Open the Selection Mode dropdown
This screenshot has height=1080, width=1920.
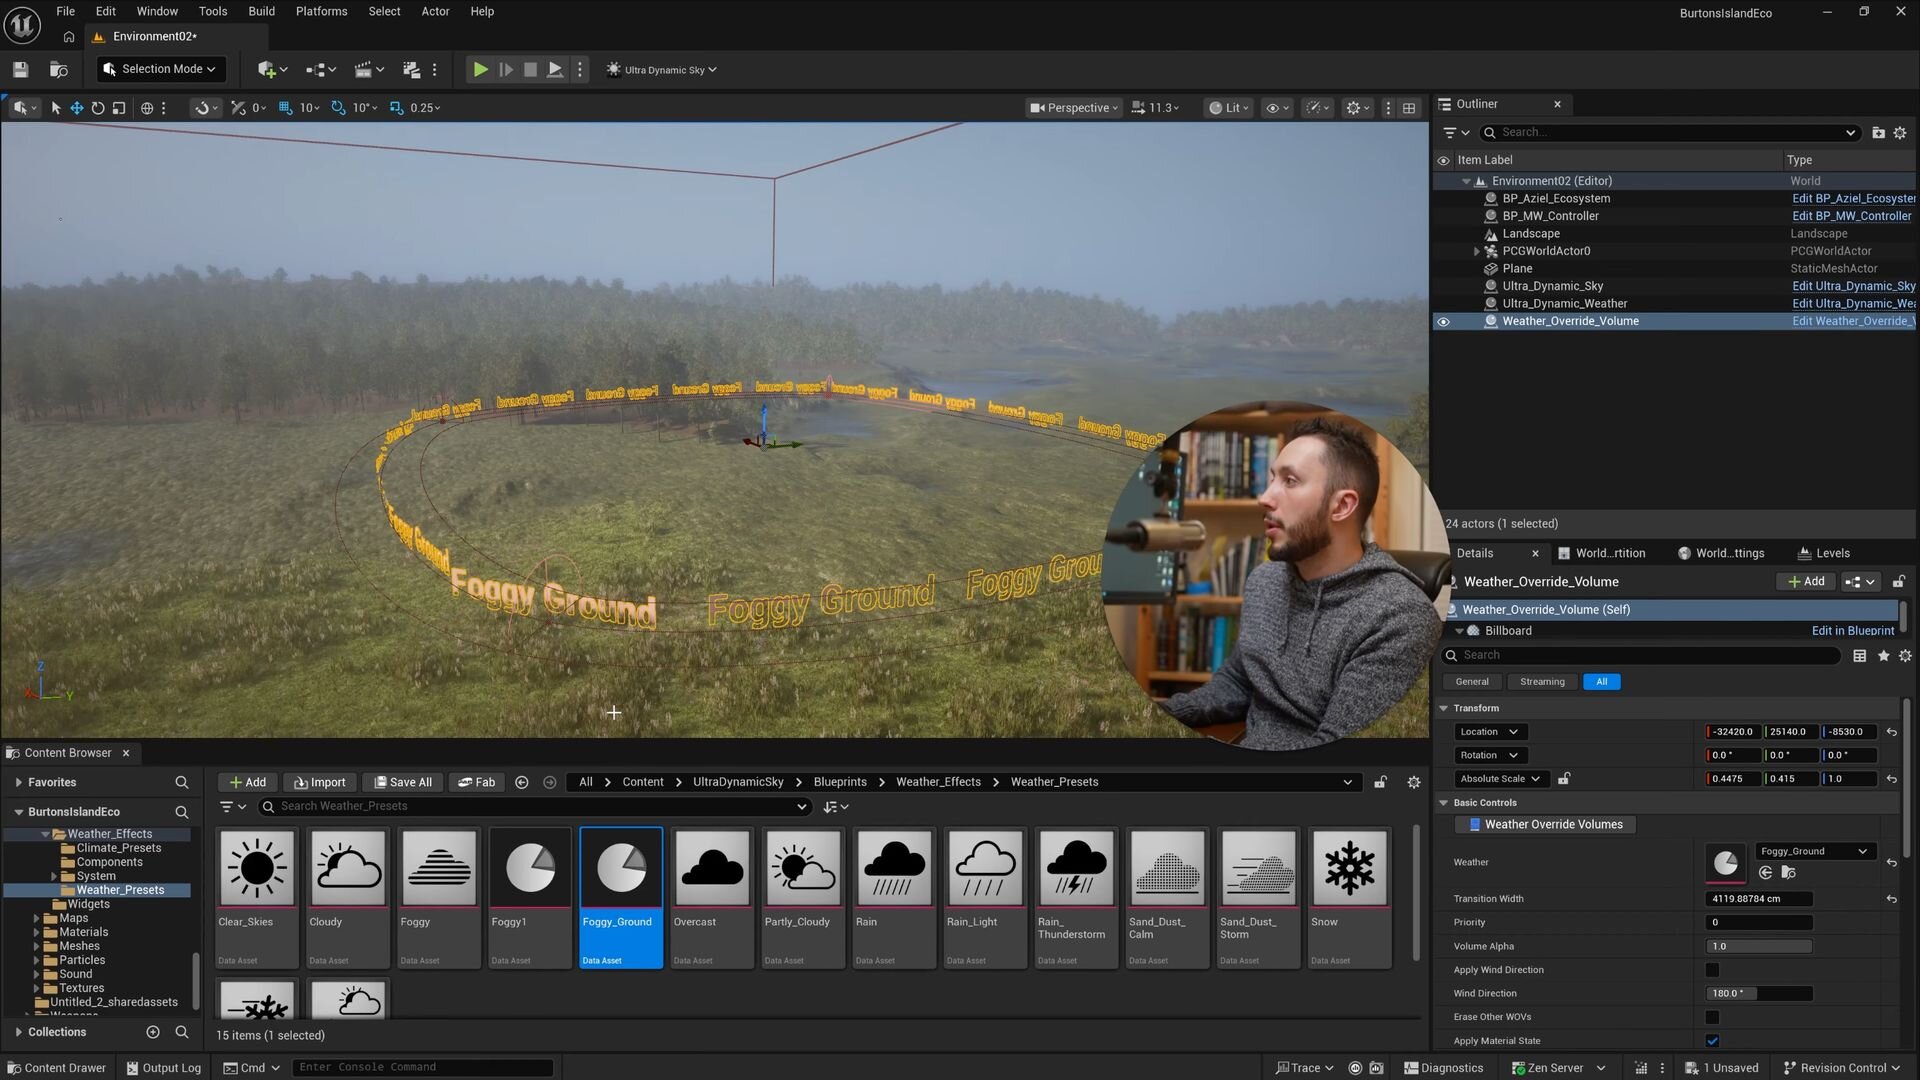pos(161,69)
